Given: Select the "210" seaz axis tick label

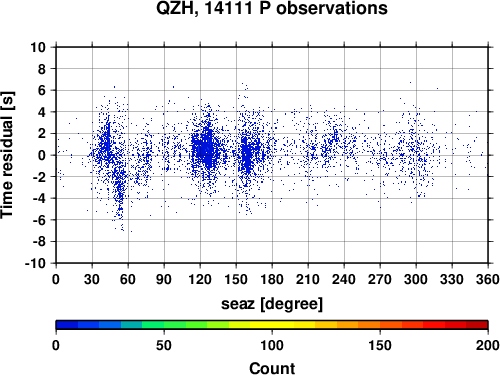Looking at the screenshot, I should 308,279.
